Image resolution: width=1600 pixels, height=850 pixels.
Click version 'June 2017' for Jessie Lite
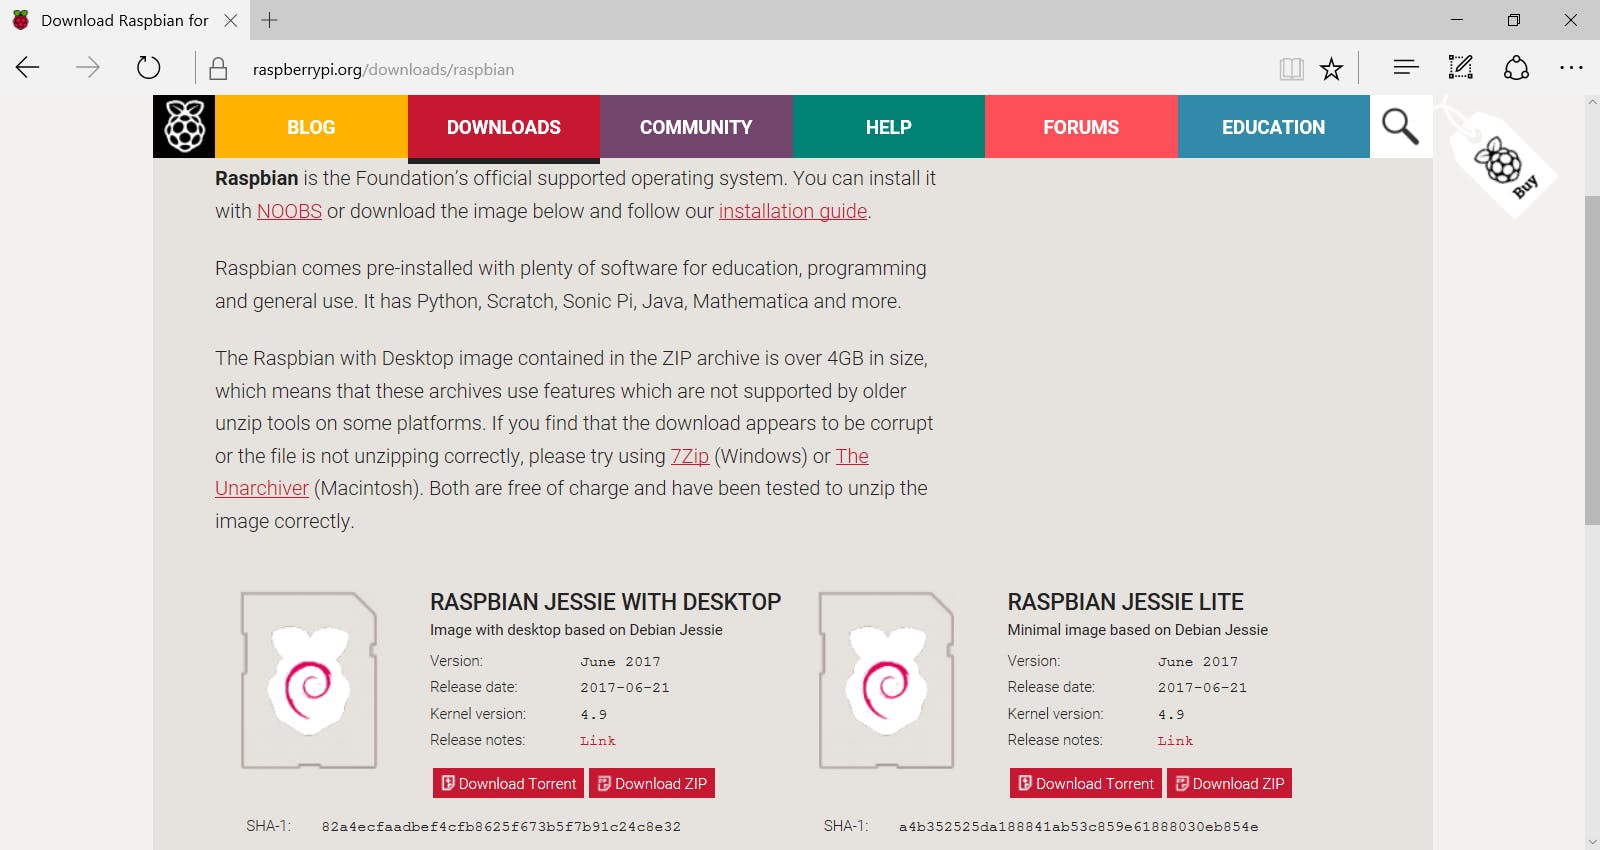(1198, 662)
